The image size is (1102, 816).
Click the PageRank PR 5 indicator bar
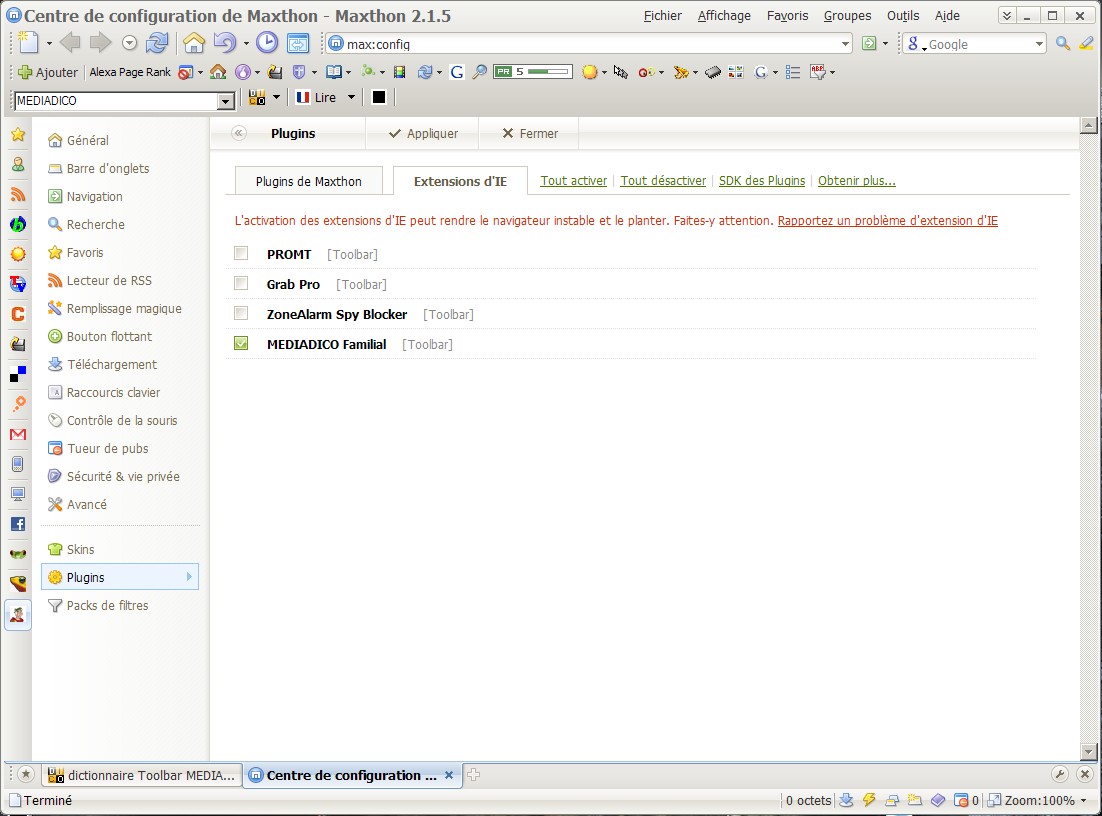(533, 72)
